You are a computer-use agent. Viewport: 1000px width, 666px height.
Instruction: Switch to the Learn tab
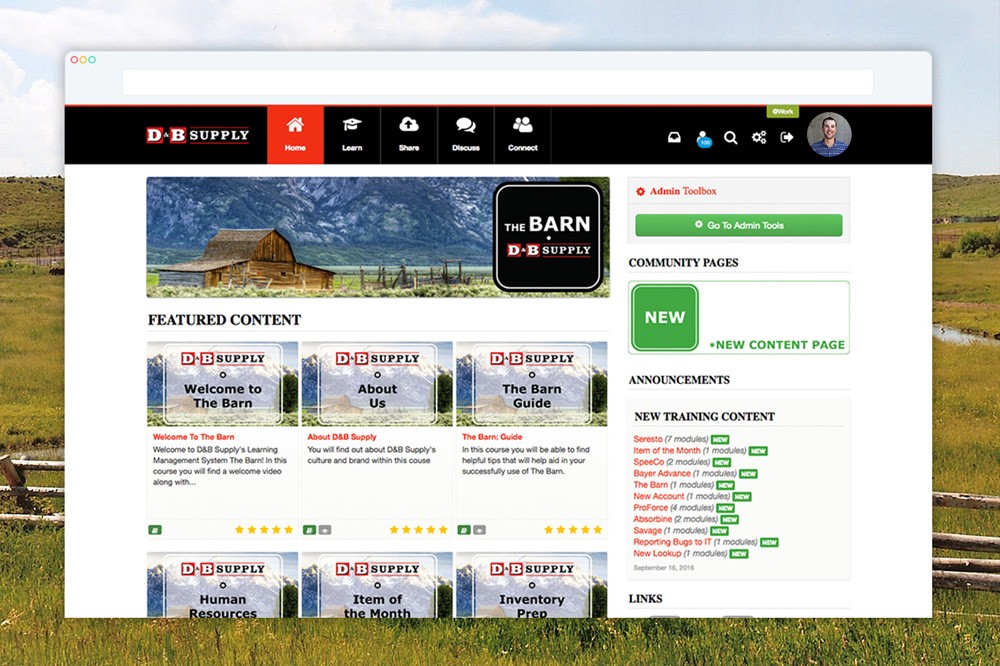(x=352, y=133)
